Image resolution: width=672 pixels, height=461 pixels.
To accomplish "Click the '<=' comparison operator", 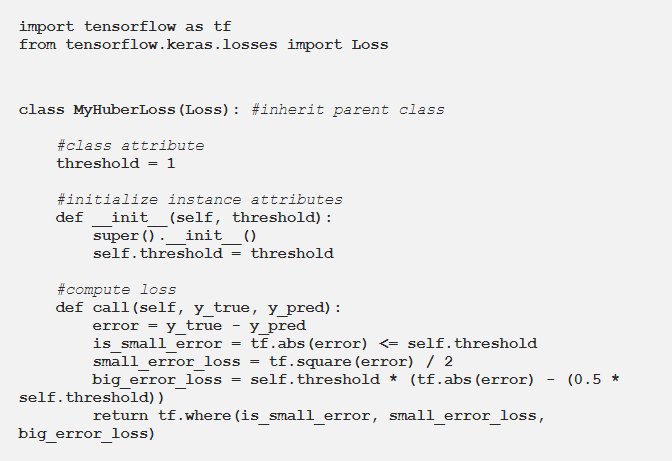I will [387, 343].
